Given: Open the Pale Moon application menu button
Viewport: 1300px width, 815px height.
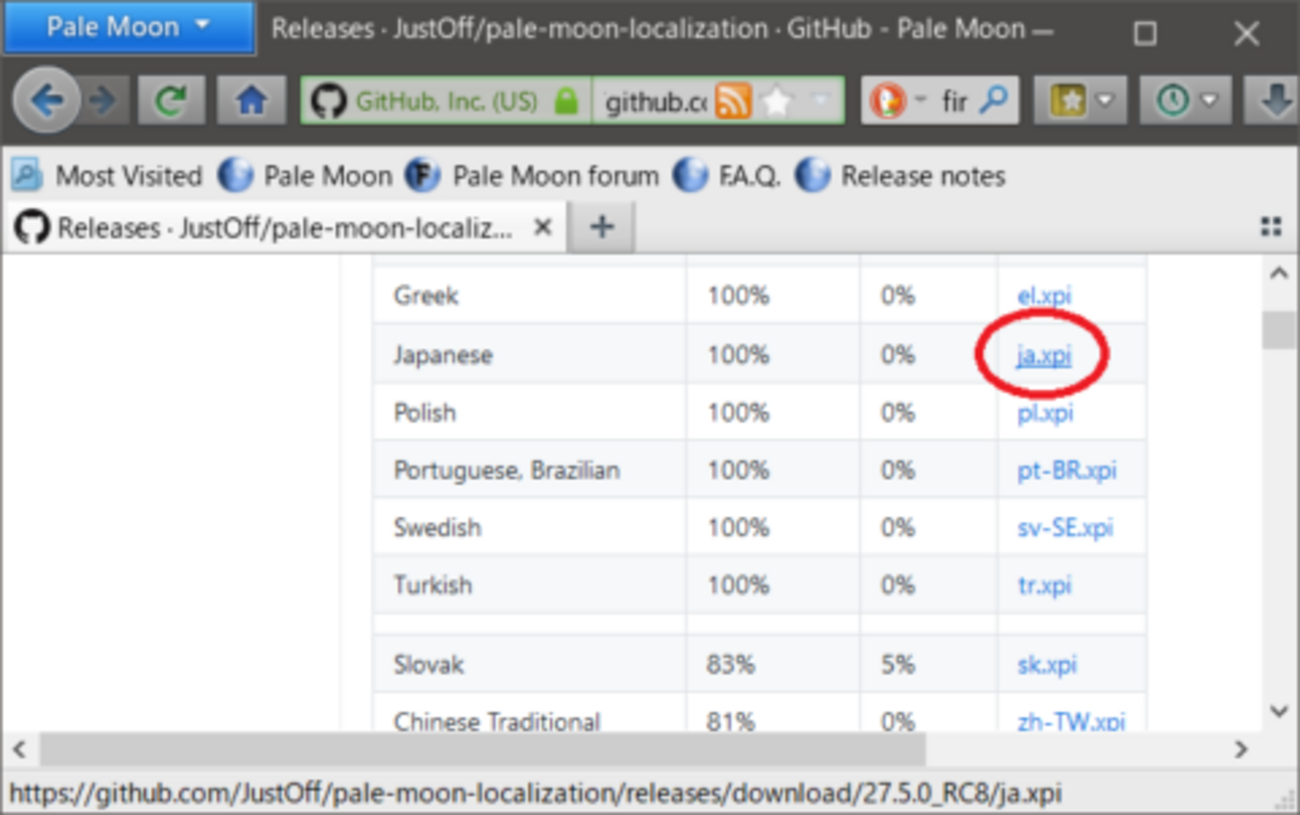Looking at the screenshot, I should (129, 28).
